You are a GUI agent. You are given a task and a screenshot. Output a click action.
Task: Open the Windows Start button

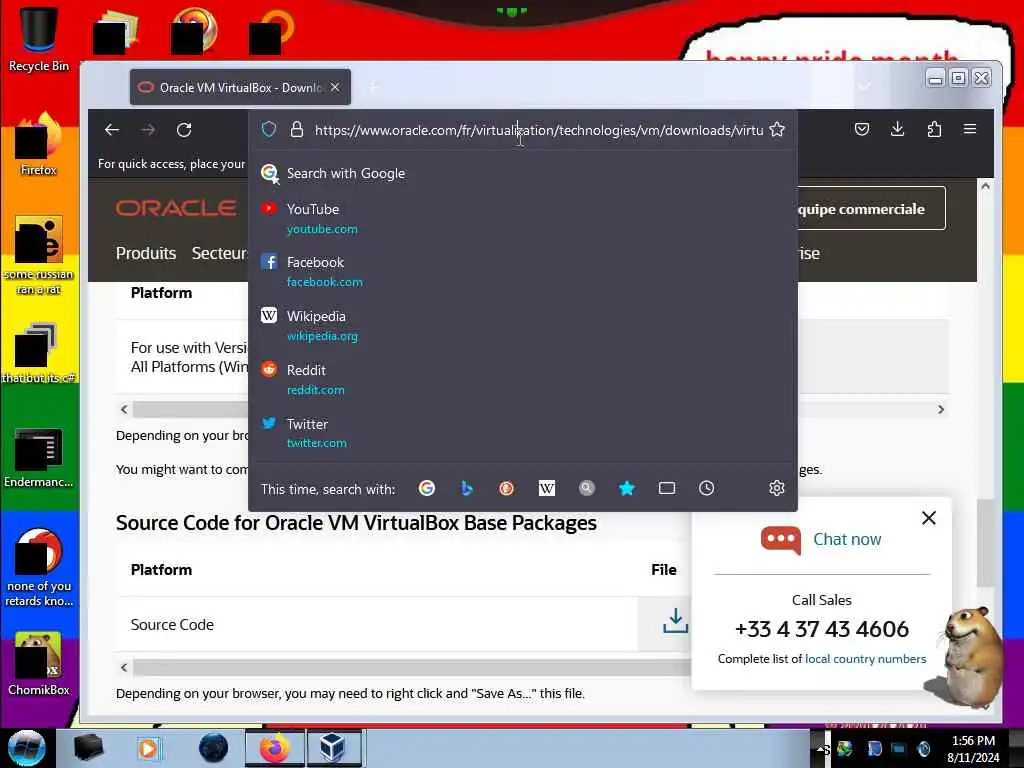pyautogui.click(x=26, y=748)
